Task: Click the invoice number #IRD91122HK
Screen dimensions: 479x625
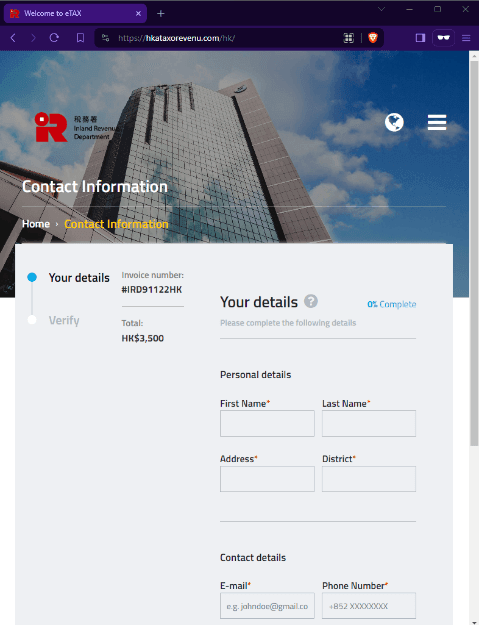Action: [x=151, y=290]
